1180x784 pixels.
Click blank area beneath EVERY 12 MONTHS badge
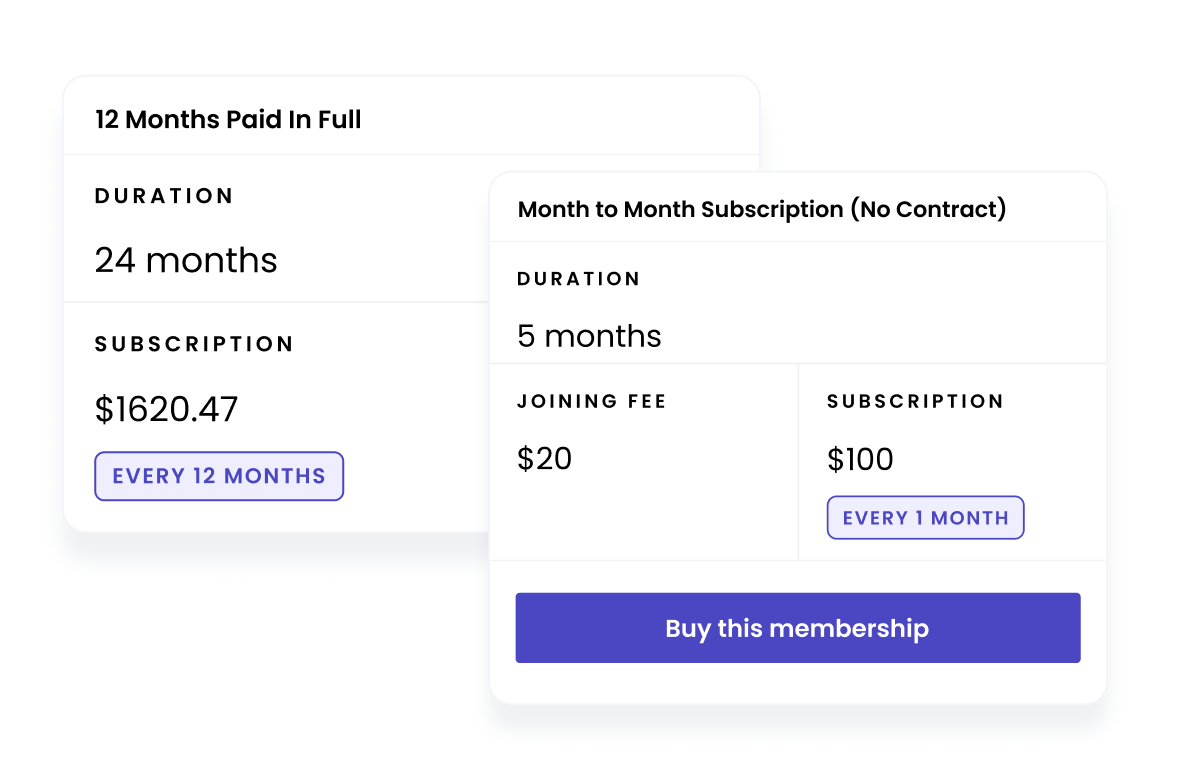click(x=250, y=516)
